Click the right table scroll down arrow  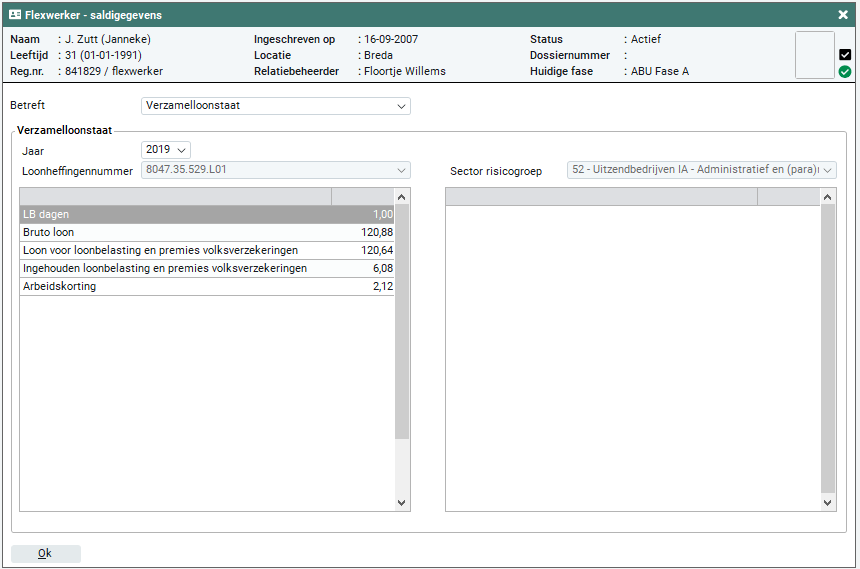coord(828,502)
